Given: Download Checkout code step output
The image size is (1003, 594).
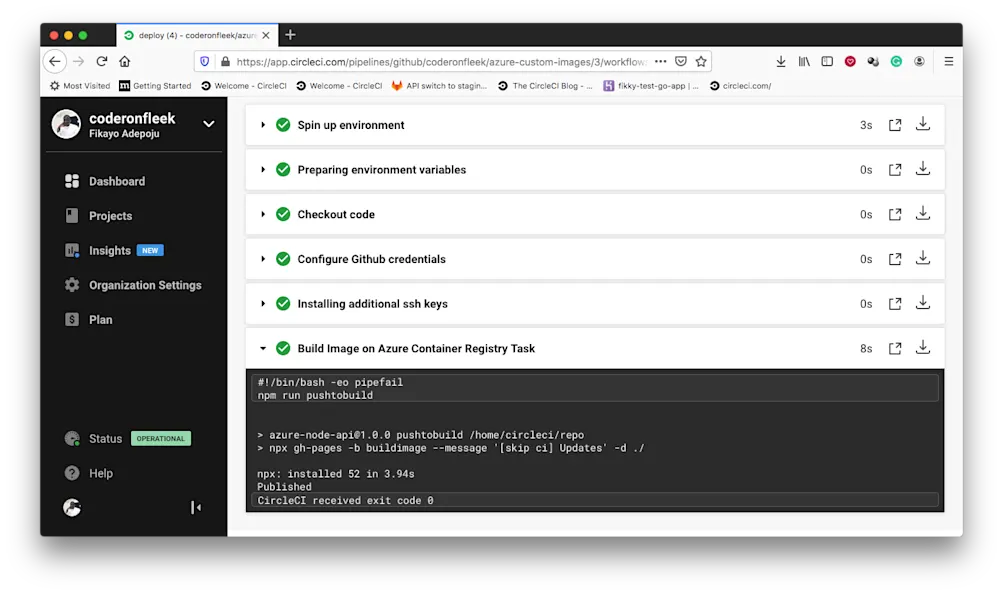Looking at the screenshot, I should 922,213.
